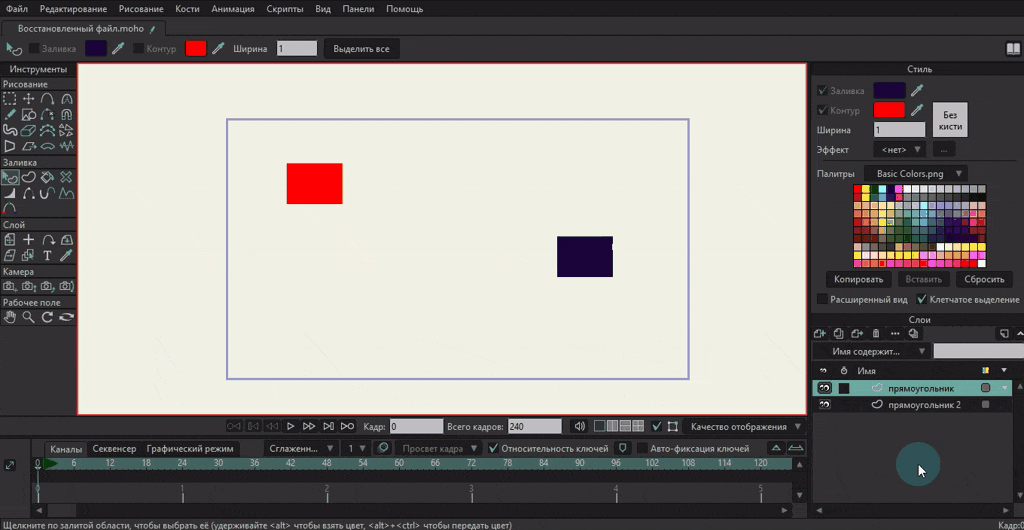Expand the прямоугольник layer options arrow
Viewport: 1024px width, 530px height.
click(1005, 388)
